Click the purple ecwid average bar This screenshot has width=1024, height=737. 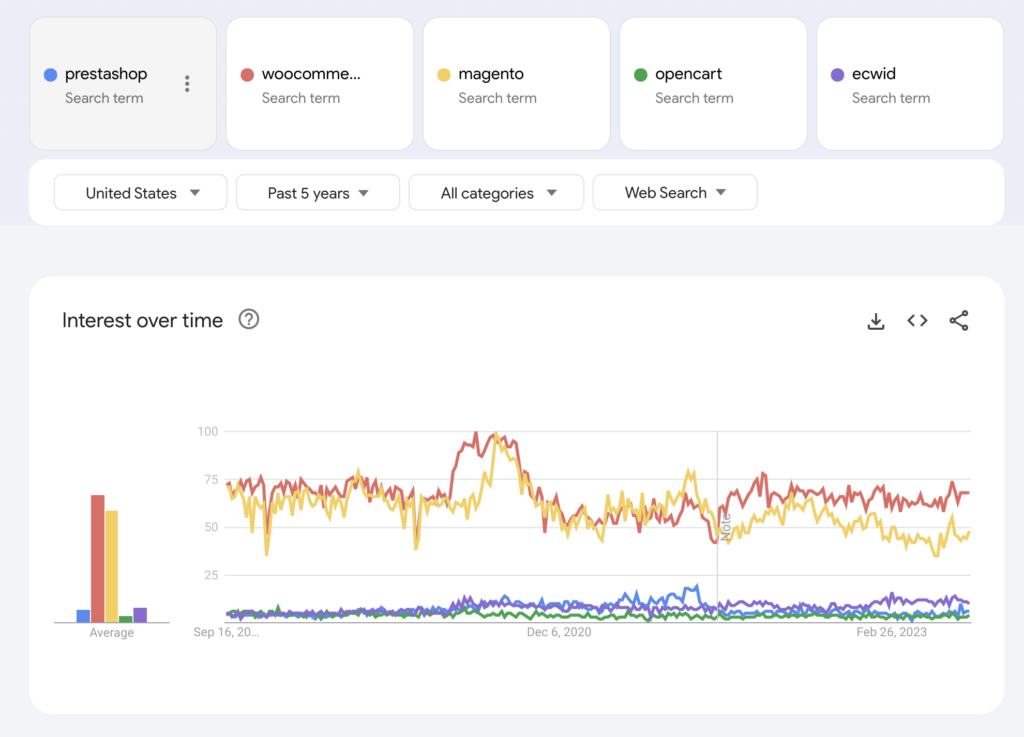click(x=140, y=615)
